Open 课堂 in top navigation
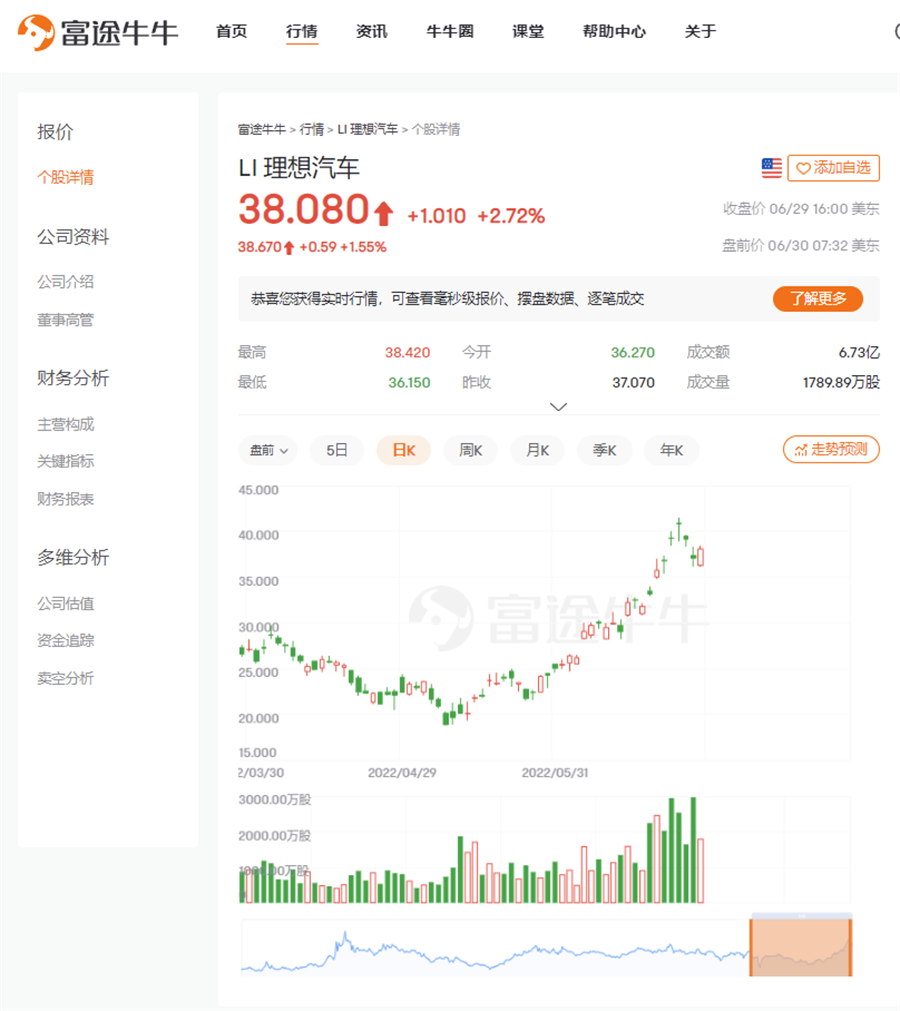Image resolution: width=900 pixels, height=1011 pixels. pyautogui.click(x=528, y=32)
